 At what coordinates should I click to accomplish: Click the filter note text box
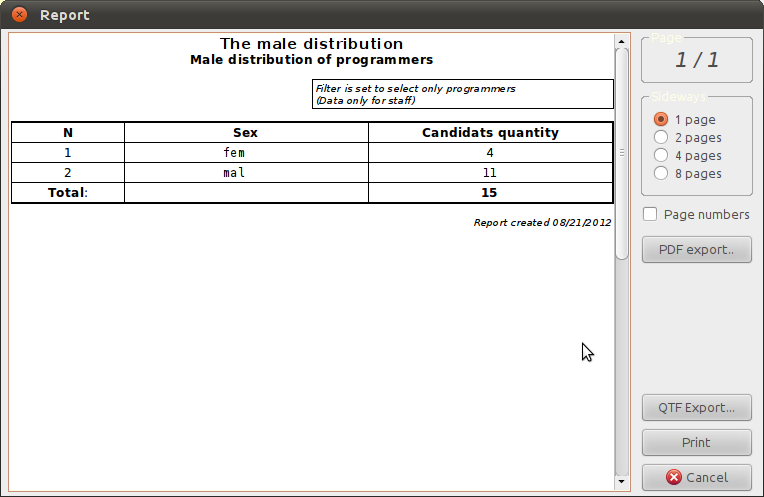coord(462,94)
